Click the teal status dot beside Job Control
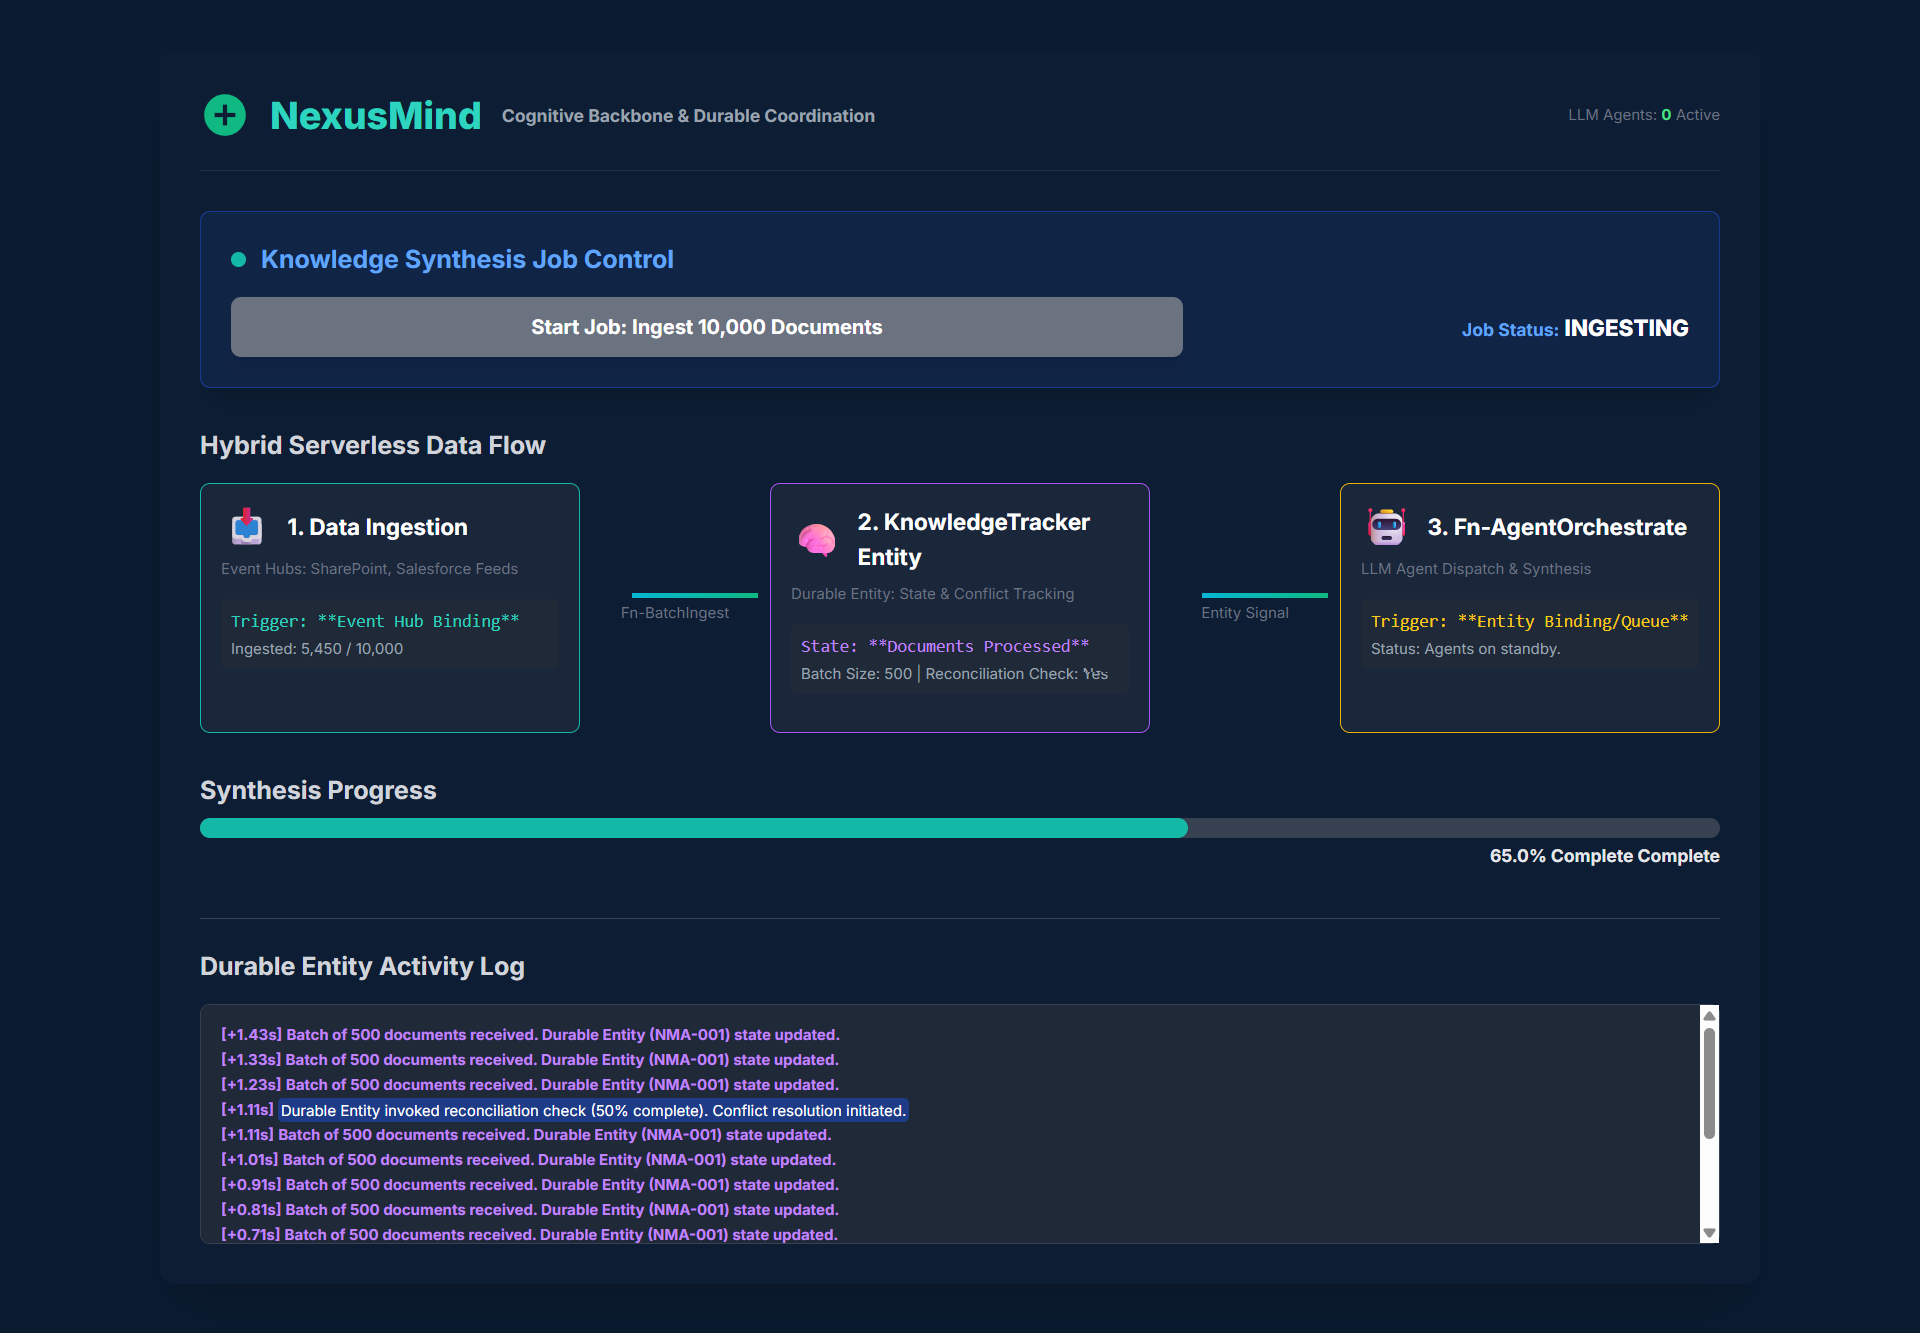 click(x=238, y=260)
